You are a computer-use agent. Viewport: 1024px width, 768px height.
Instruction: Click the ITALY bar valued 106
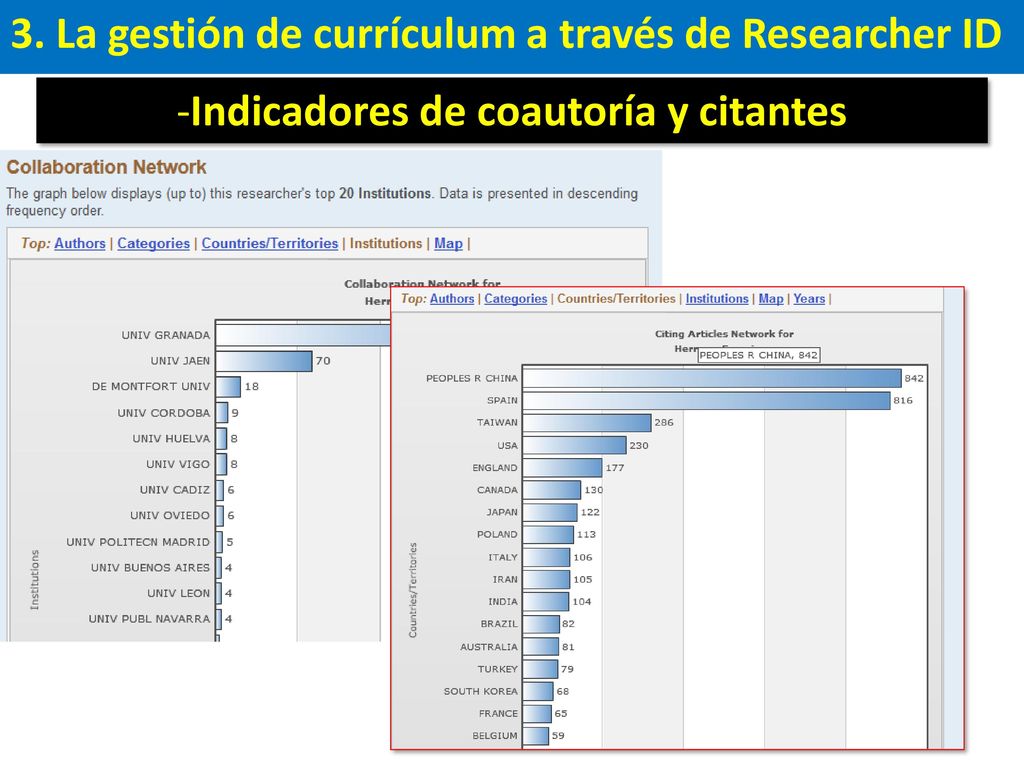tap(547, 557)
